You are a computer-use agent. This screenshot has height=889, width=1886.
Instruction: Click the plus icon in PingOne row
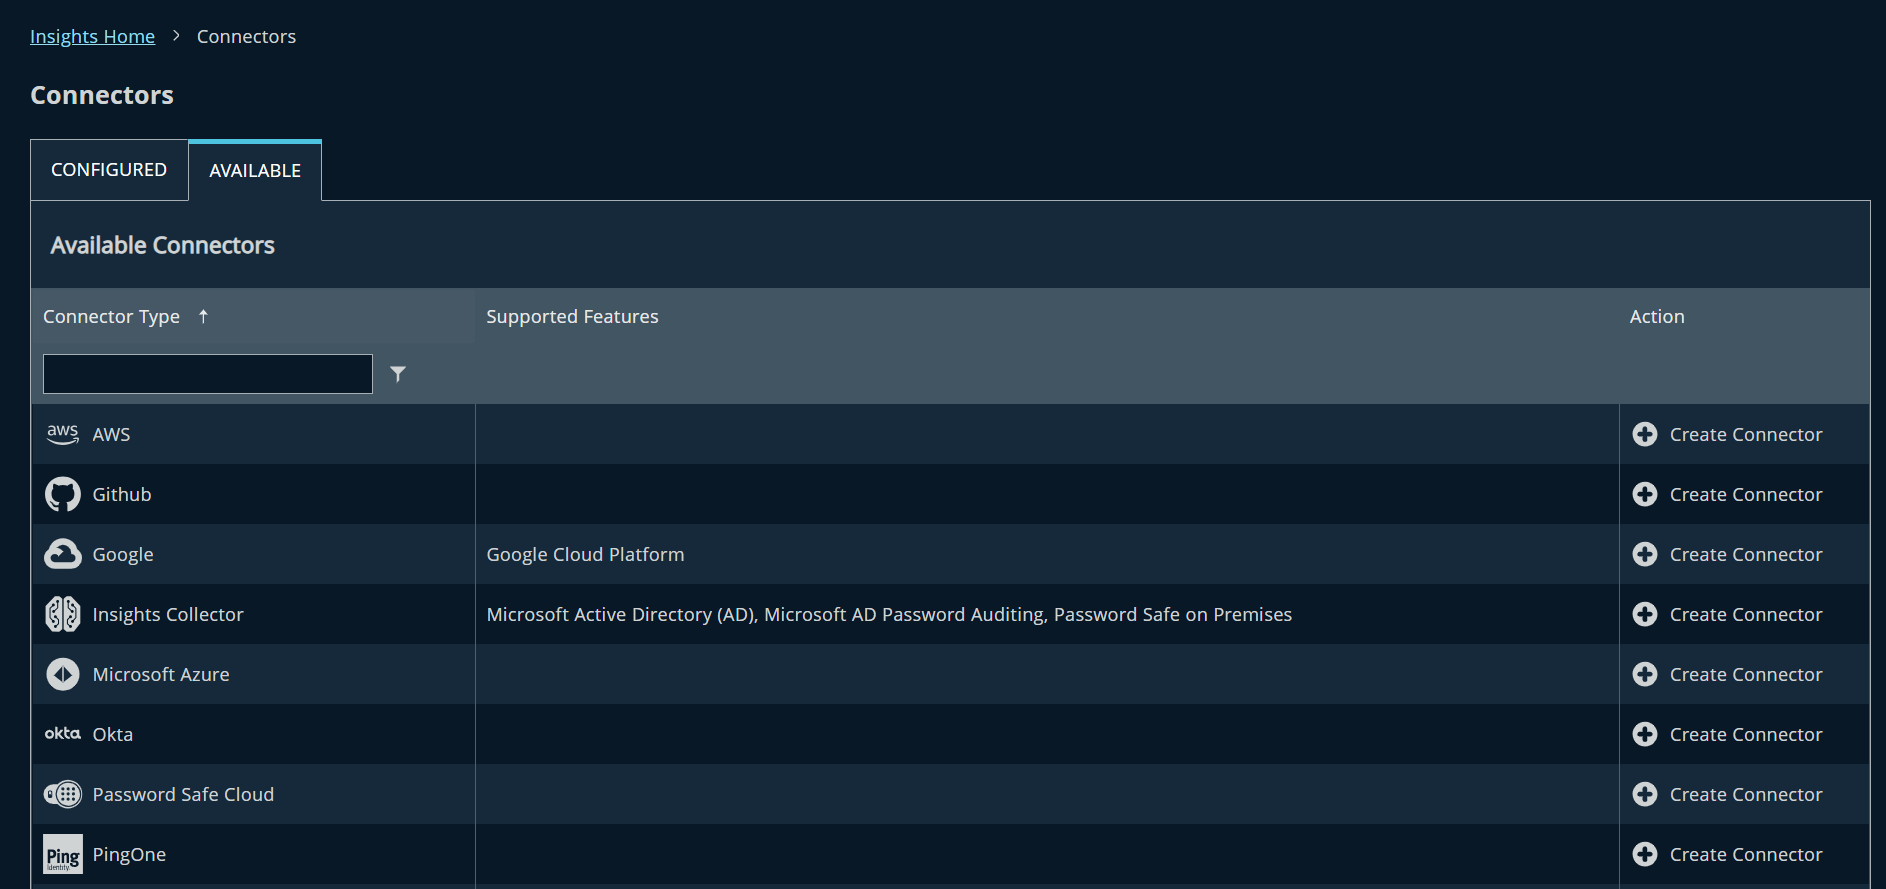click(1645, 854)
